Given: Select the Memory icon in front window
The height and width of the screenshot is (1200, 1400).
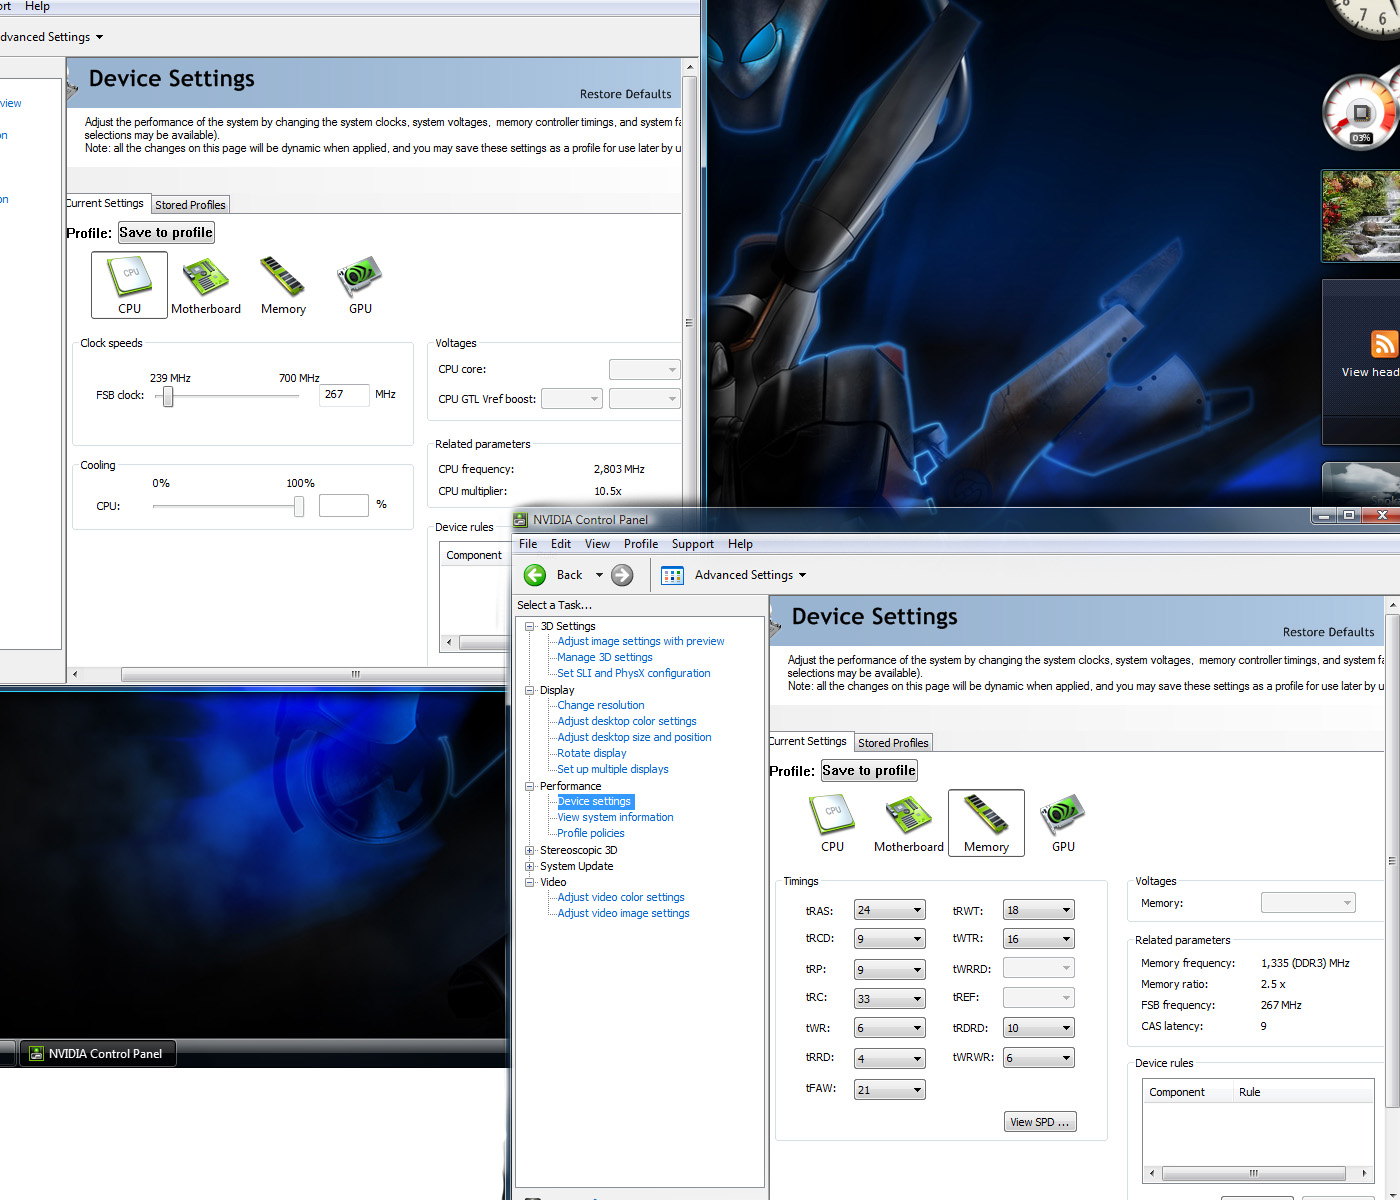Looking at the screenshot, I should pyautogui.click(x=986, y=822).
